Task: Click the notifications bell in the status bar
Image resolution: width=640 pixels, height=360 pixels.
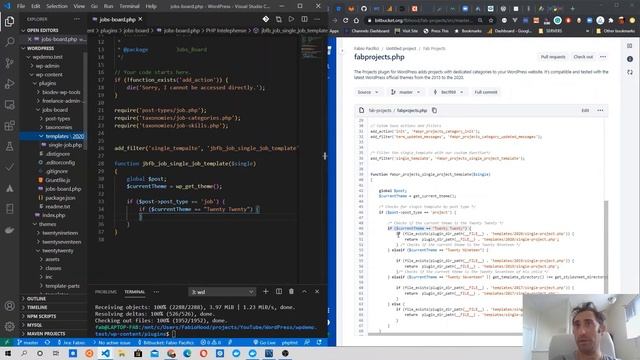Action: (319, 342)
